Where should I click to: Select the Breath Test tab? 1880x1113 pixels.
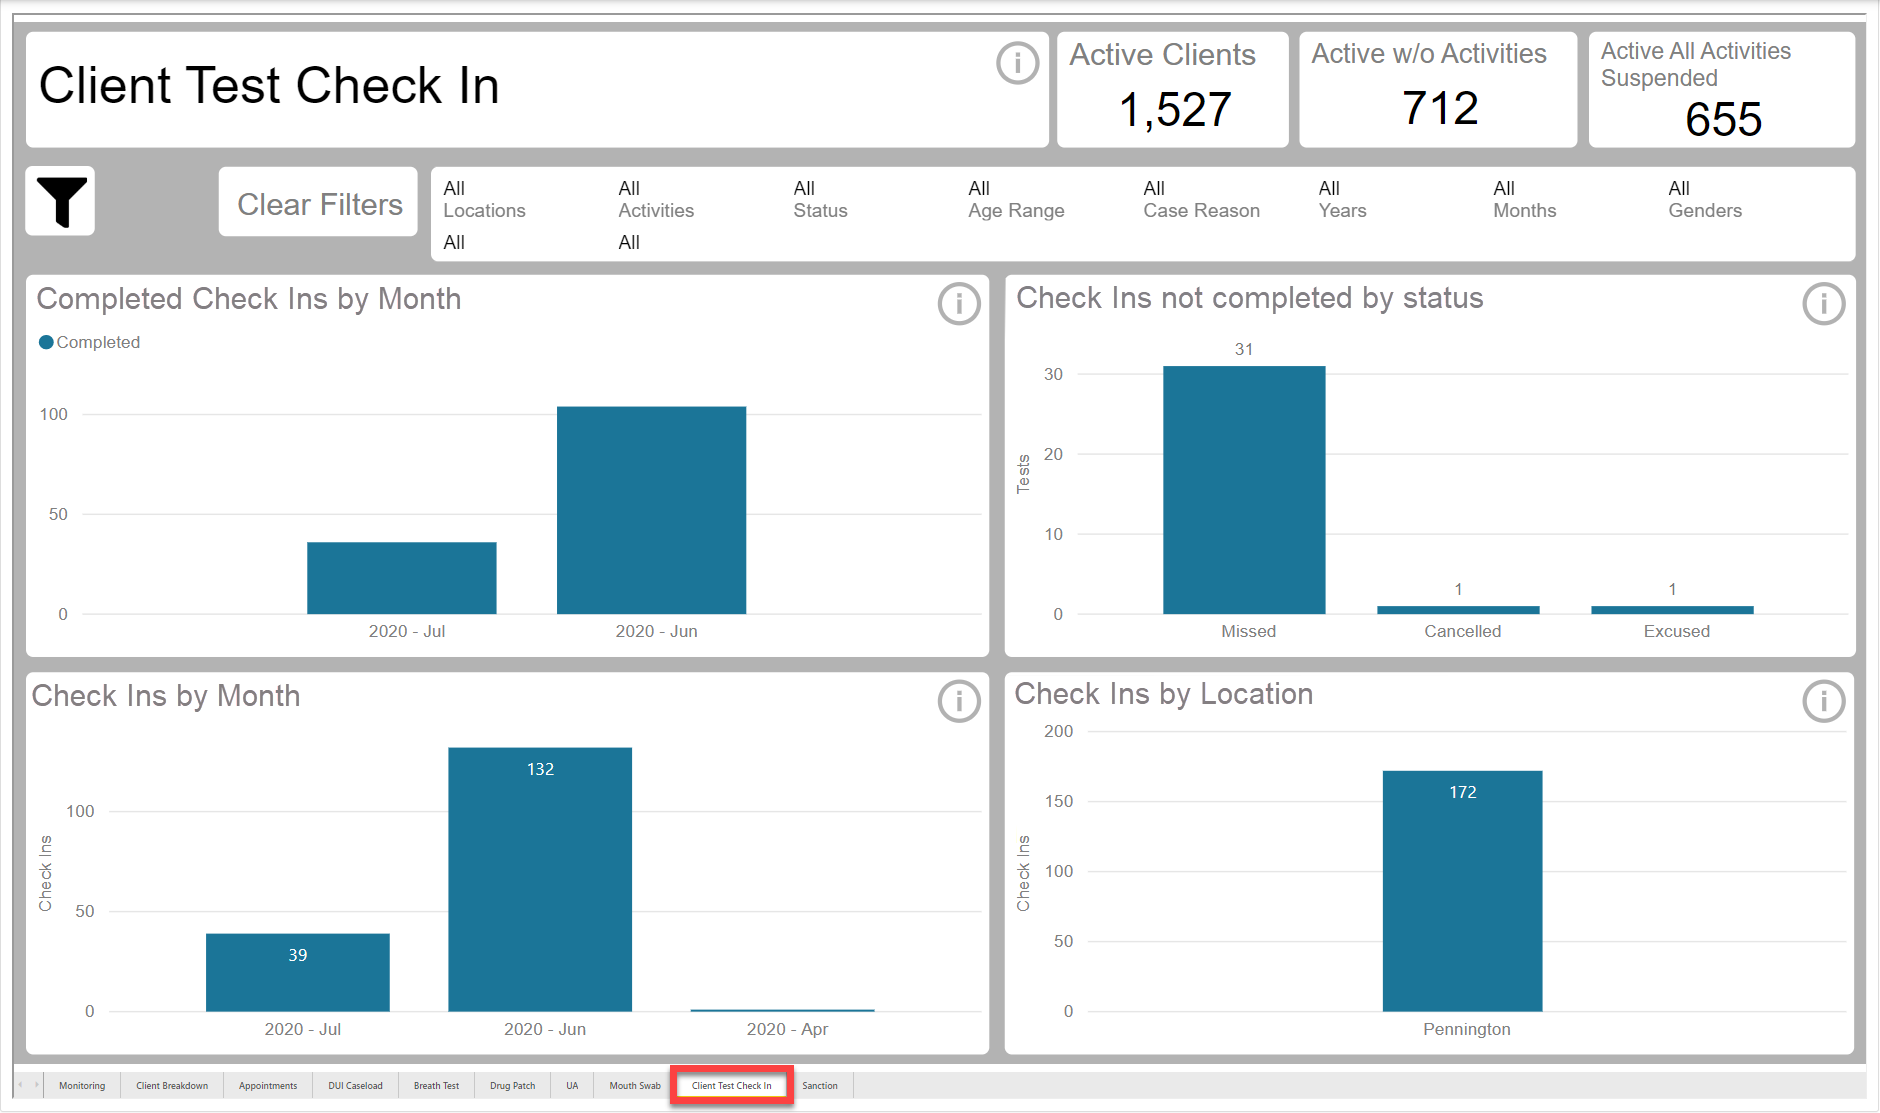click(x=436, y=1085)
